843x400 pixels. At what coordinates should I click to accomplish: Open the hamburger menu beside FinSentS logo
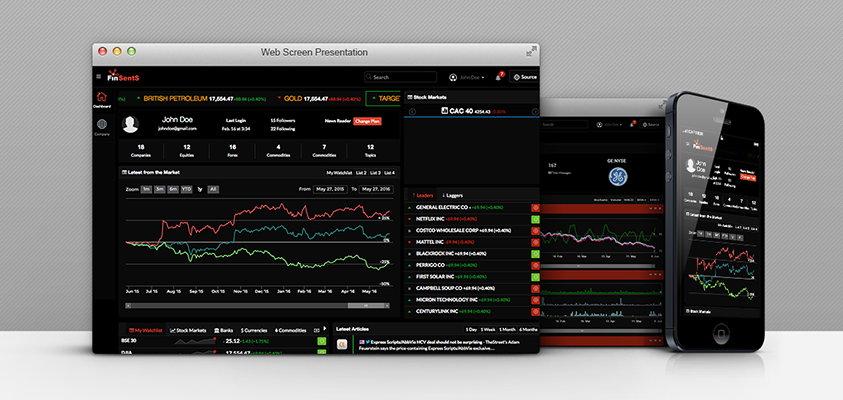(98, 77)
